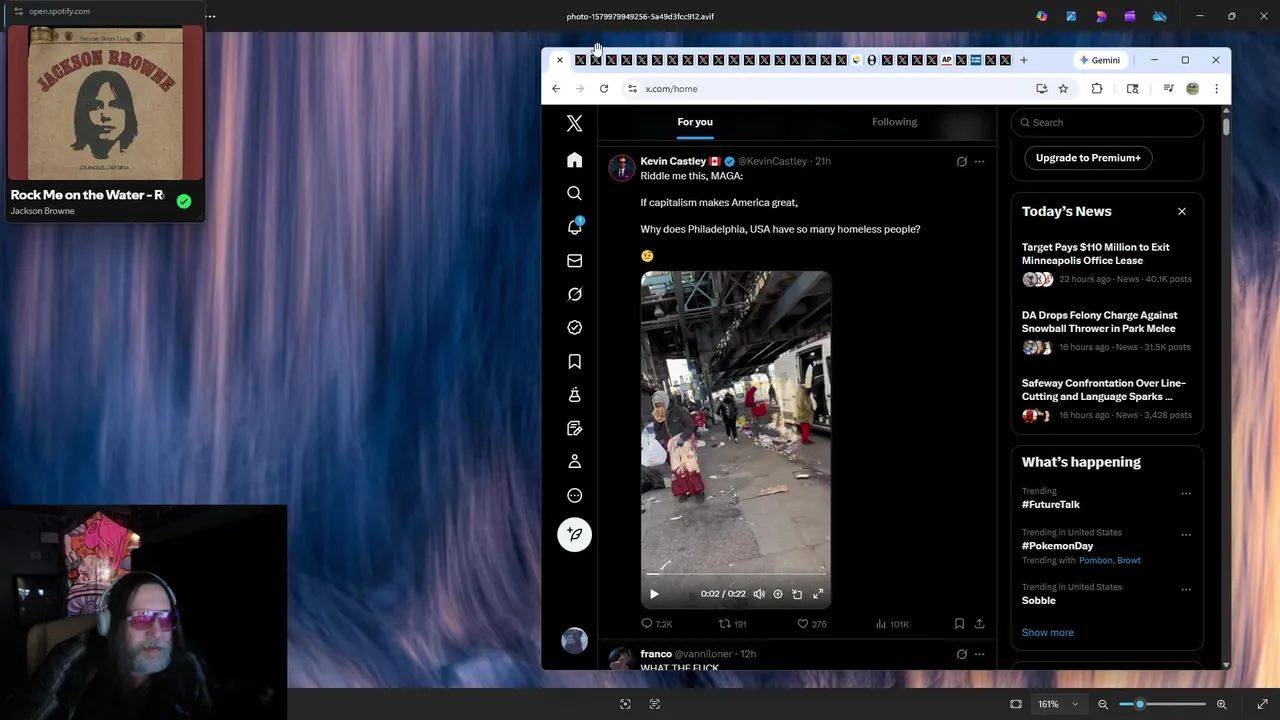
Task: Share Kevin Castley's post
Action: (979, 624)
